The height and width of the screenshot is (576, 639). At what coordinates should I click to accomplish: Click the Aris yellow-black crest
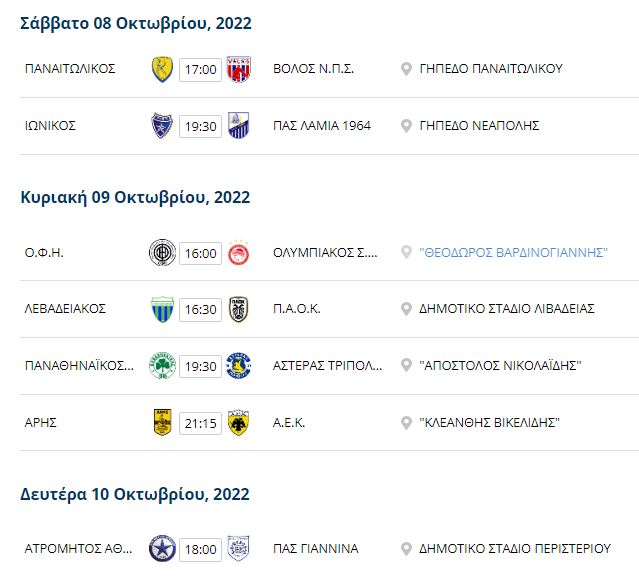tap(162, 422)
